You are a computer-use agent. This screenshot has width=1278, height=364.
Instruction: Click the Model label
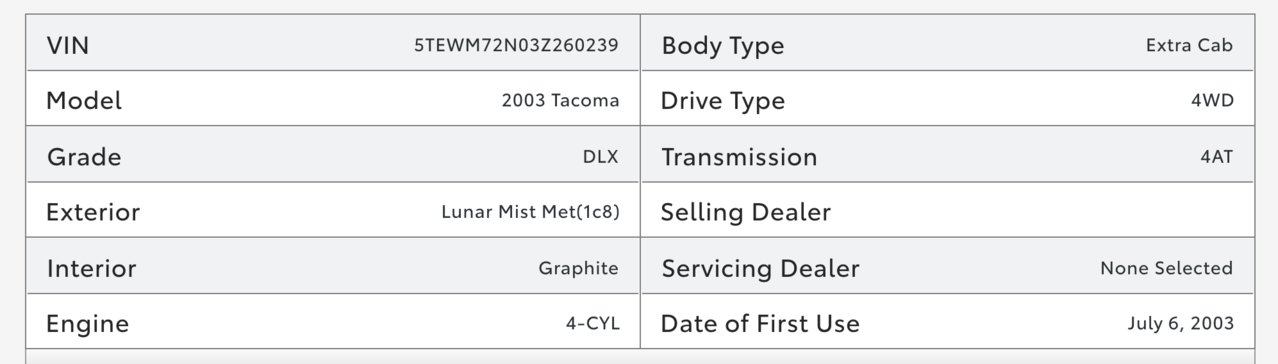point(84,101)
